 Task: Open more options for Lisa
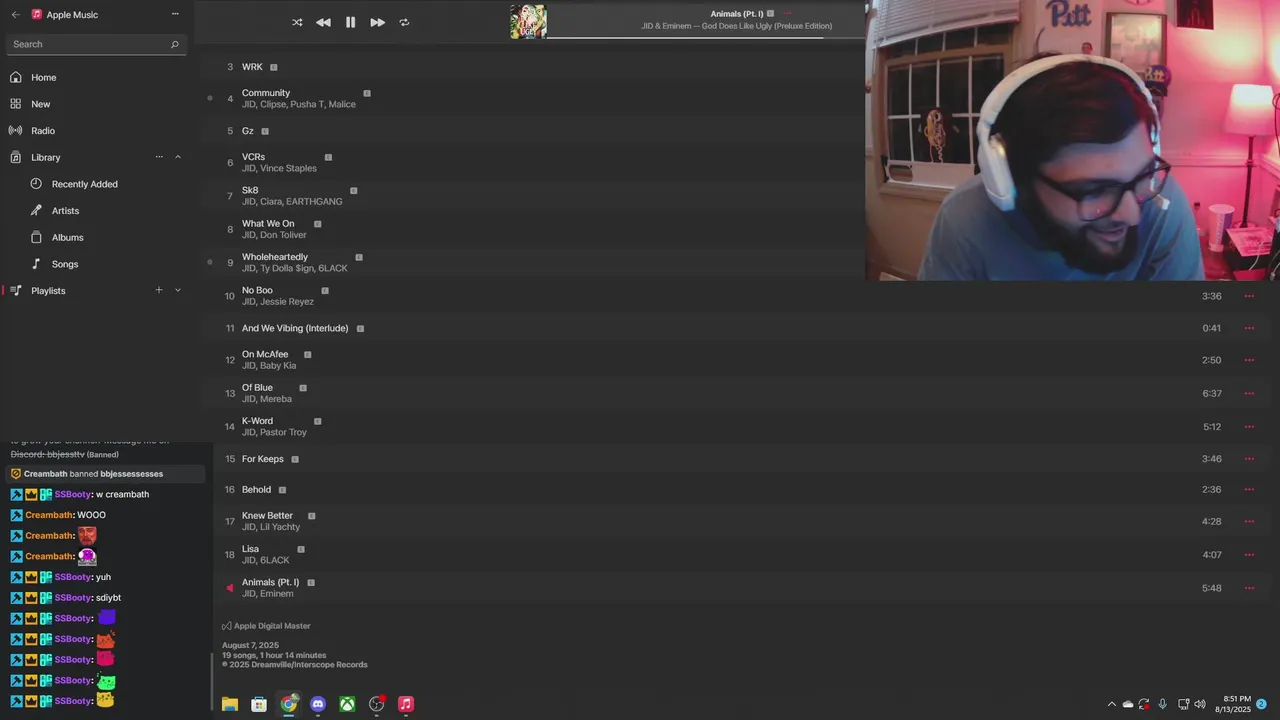1249,555
